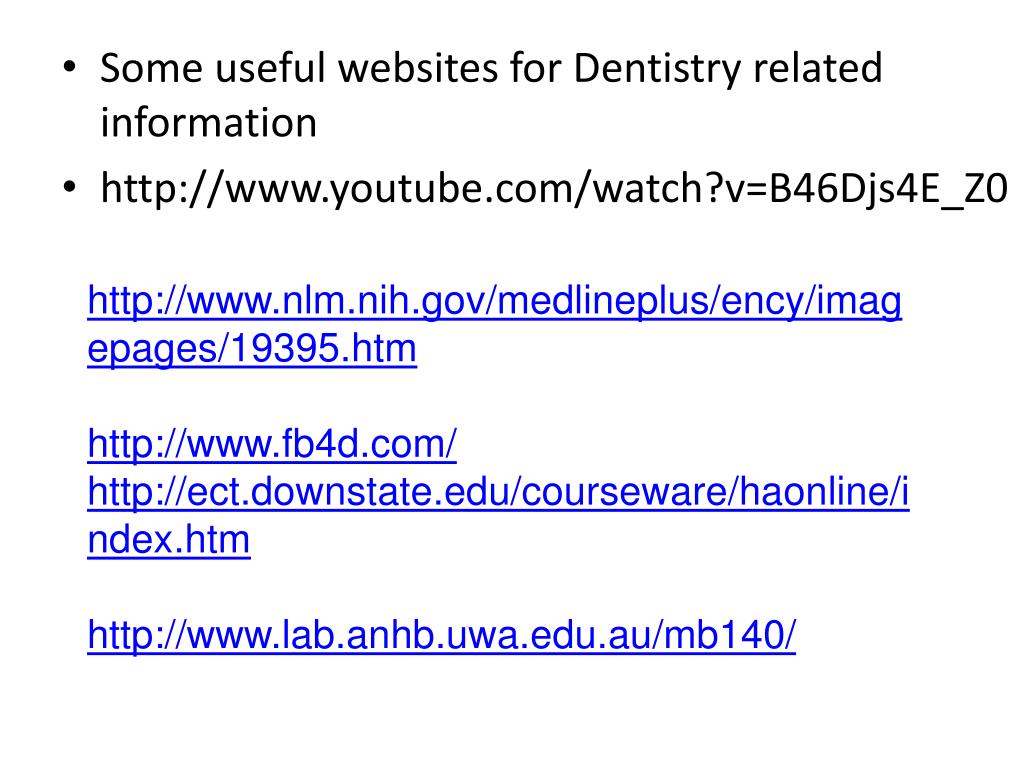
Task: Click the YouTube watch URL text
Action: (x=554, y=189)
